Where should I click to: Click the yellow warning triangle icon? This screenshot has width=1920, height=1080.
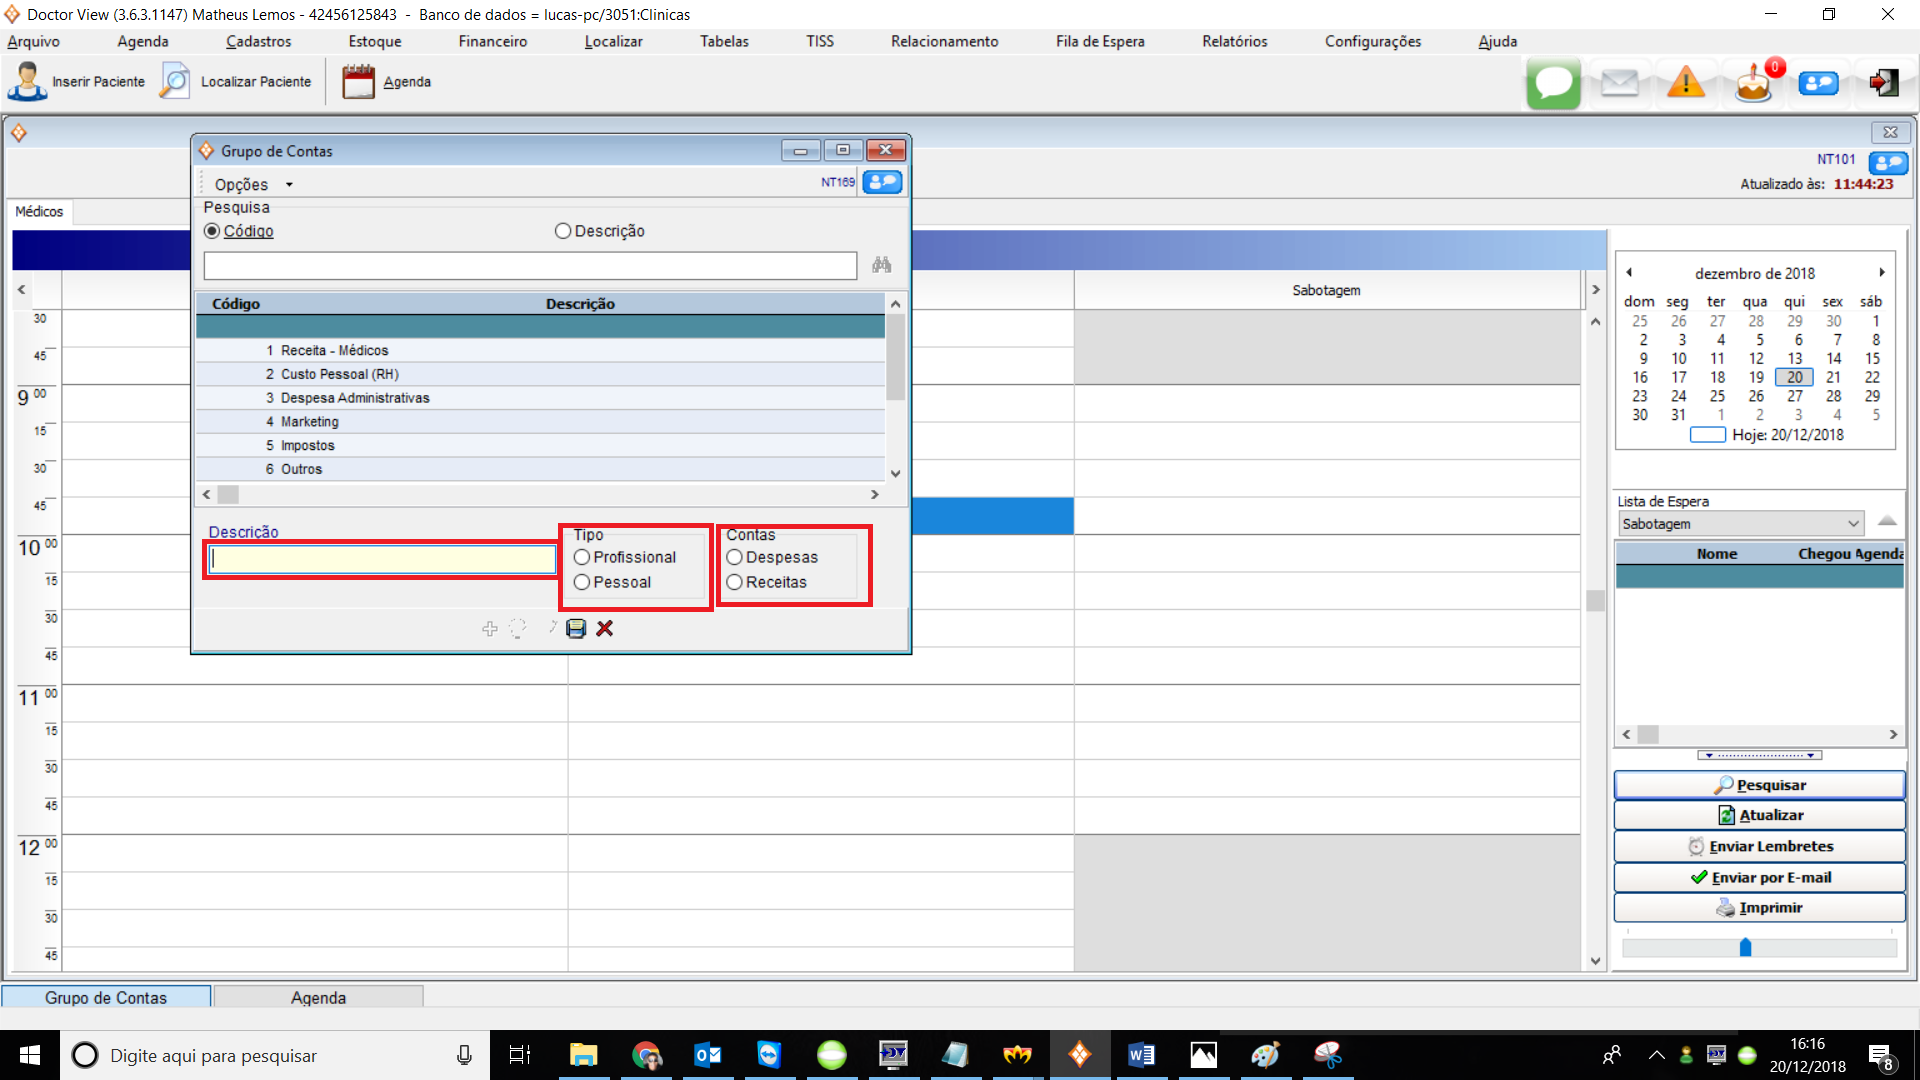pyautogui.click(x=1686, y=83)
